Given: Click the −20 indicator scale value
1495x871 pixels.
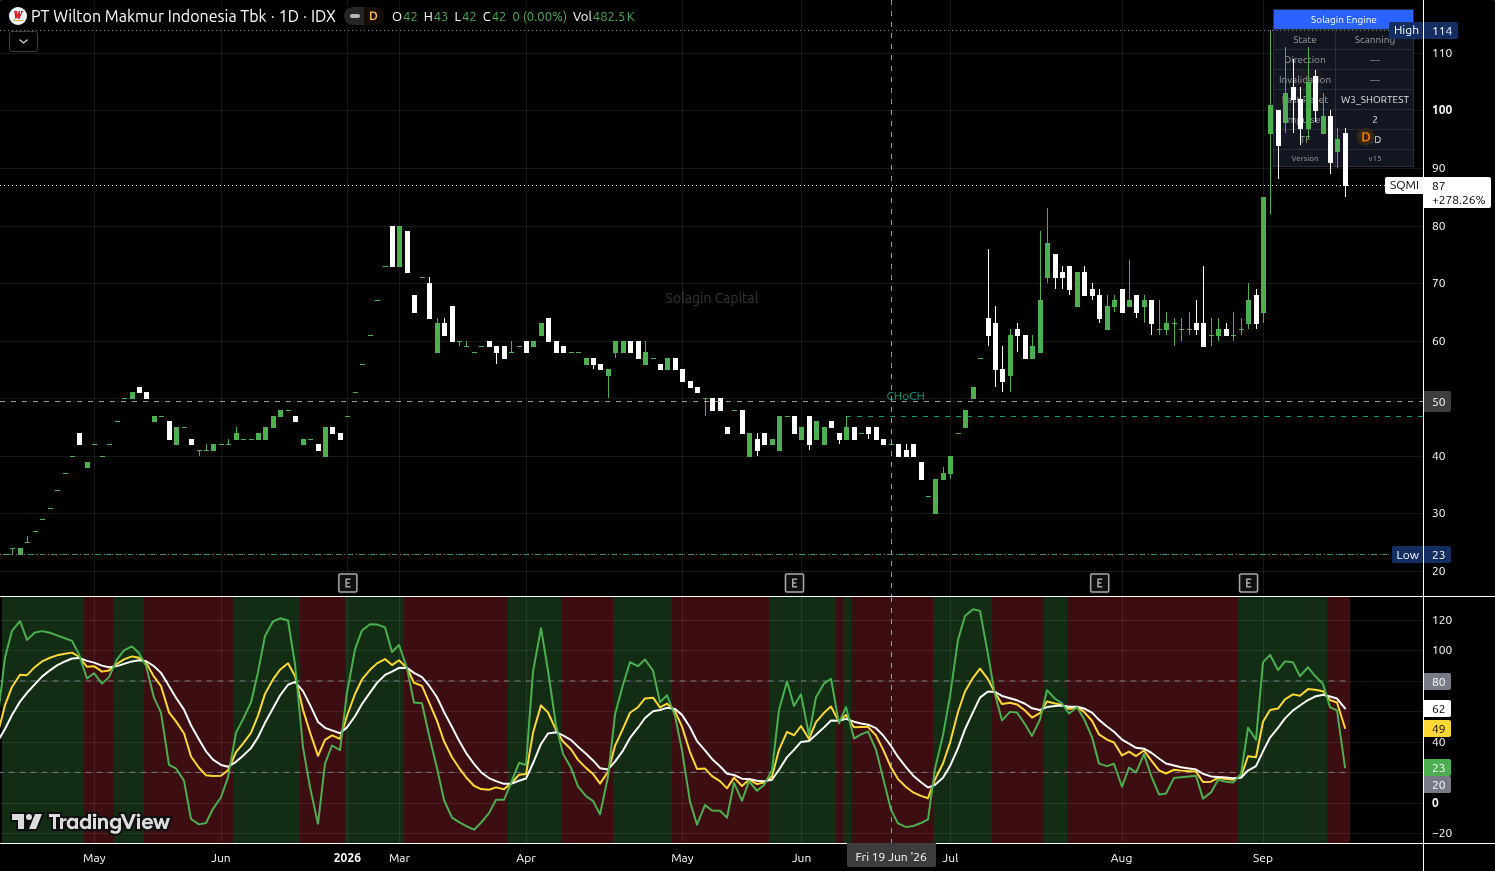Looking at the screenshot, I should 1442,833.
